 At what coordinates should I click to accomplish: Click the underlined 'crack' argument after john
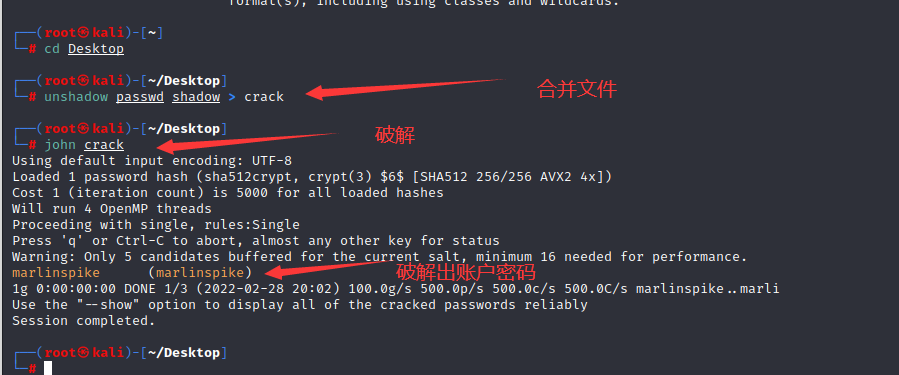tap(104, 145)
